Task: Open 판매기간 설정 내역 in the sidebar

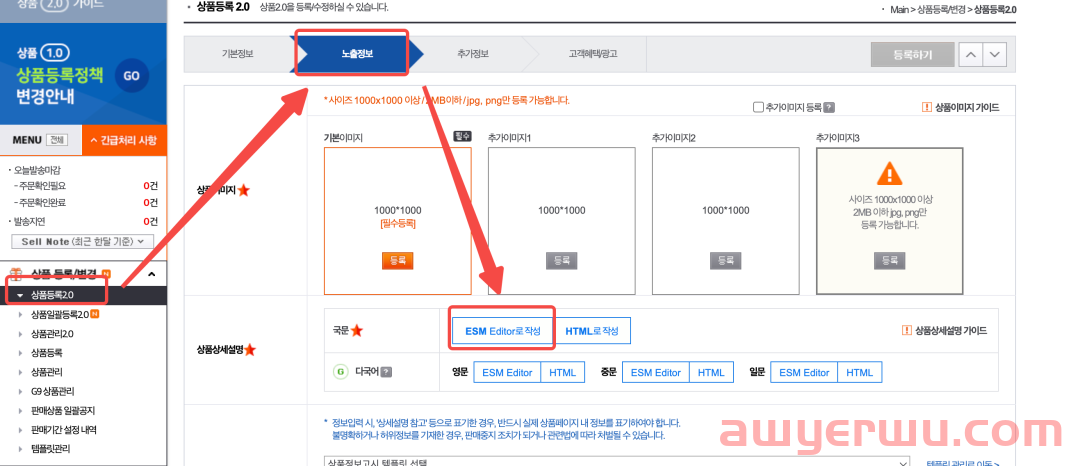Action: [63, 430]
